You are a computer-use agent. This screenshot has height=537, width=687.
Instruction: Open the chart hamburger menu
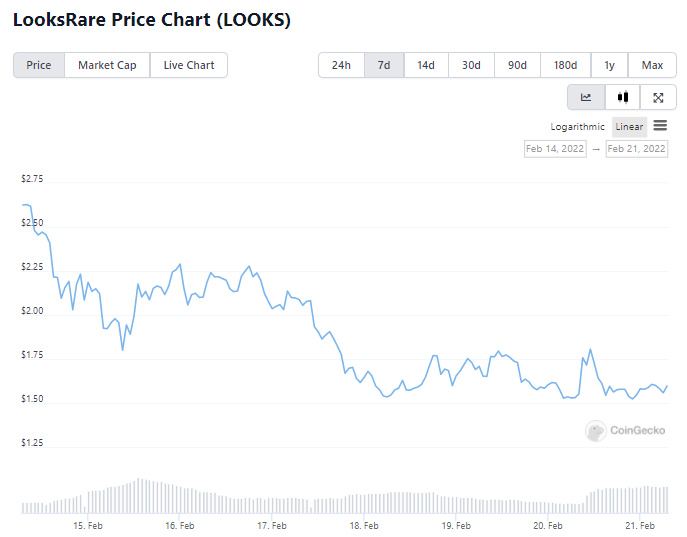[x=661, y=126]
